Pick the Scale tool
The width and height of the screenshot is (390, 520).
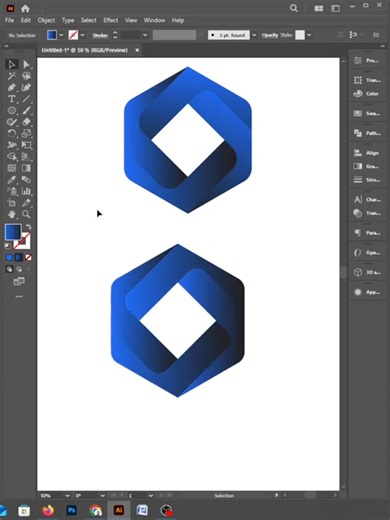pos(26,133)
